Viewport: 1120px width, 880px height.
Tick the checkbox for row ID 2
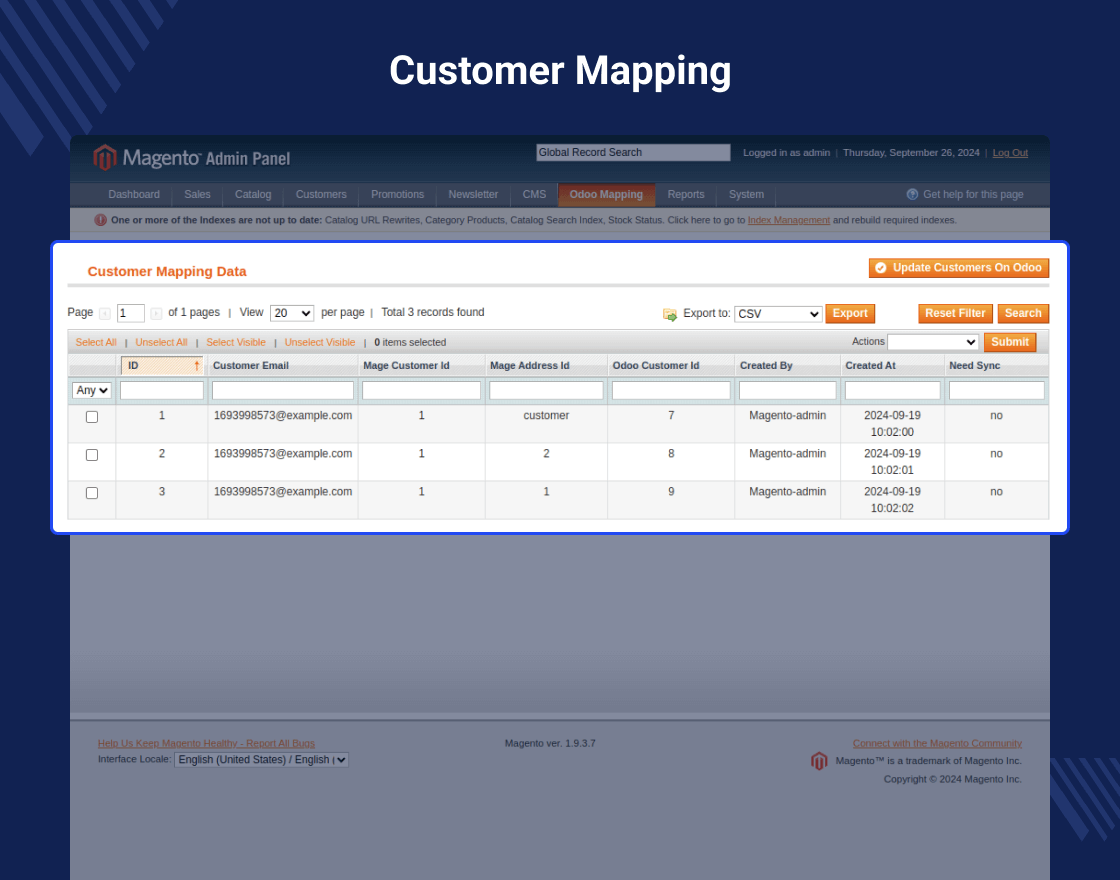(x=92, y=455)
